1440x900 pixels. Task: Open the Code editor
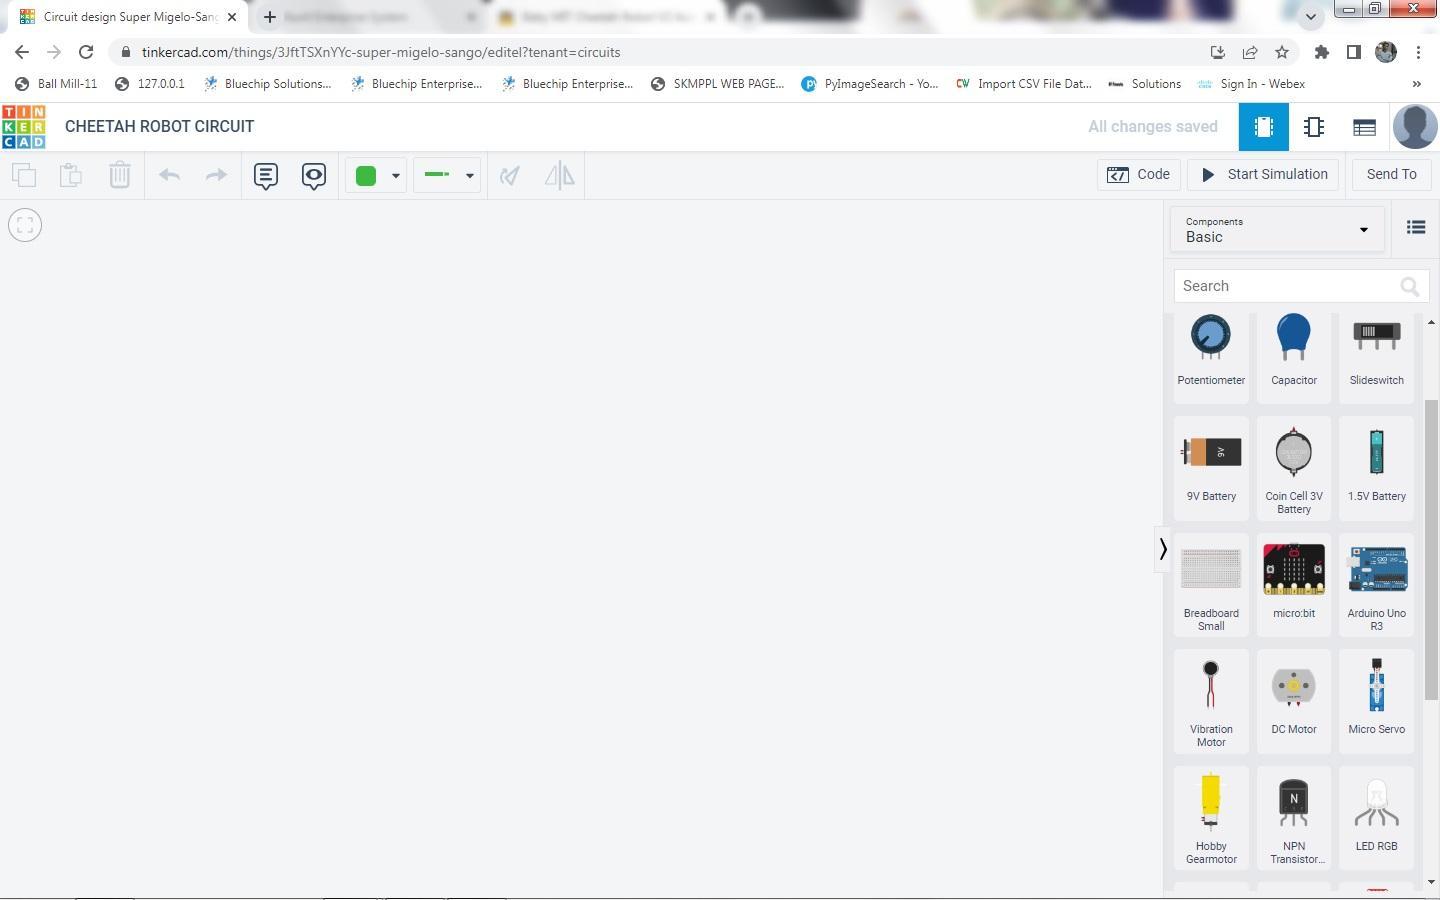[x=1139, y=175]
